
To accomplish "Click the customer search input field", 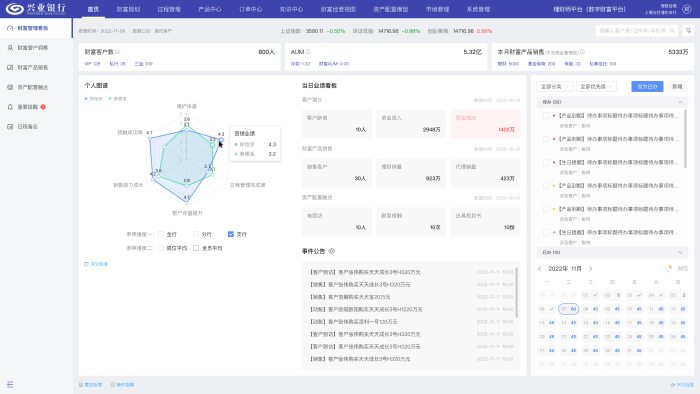I will pyautogui.click(x=637, y=31).
